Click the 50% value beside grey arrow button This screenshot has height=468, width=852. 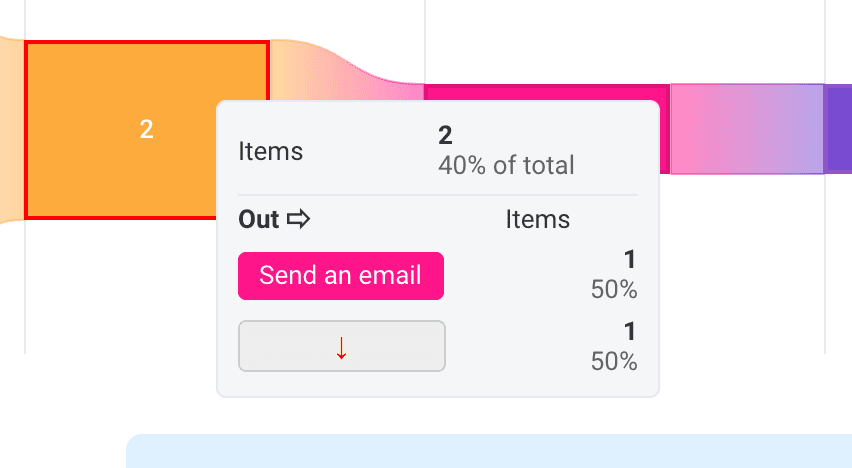click(x=614, y=361)
